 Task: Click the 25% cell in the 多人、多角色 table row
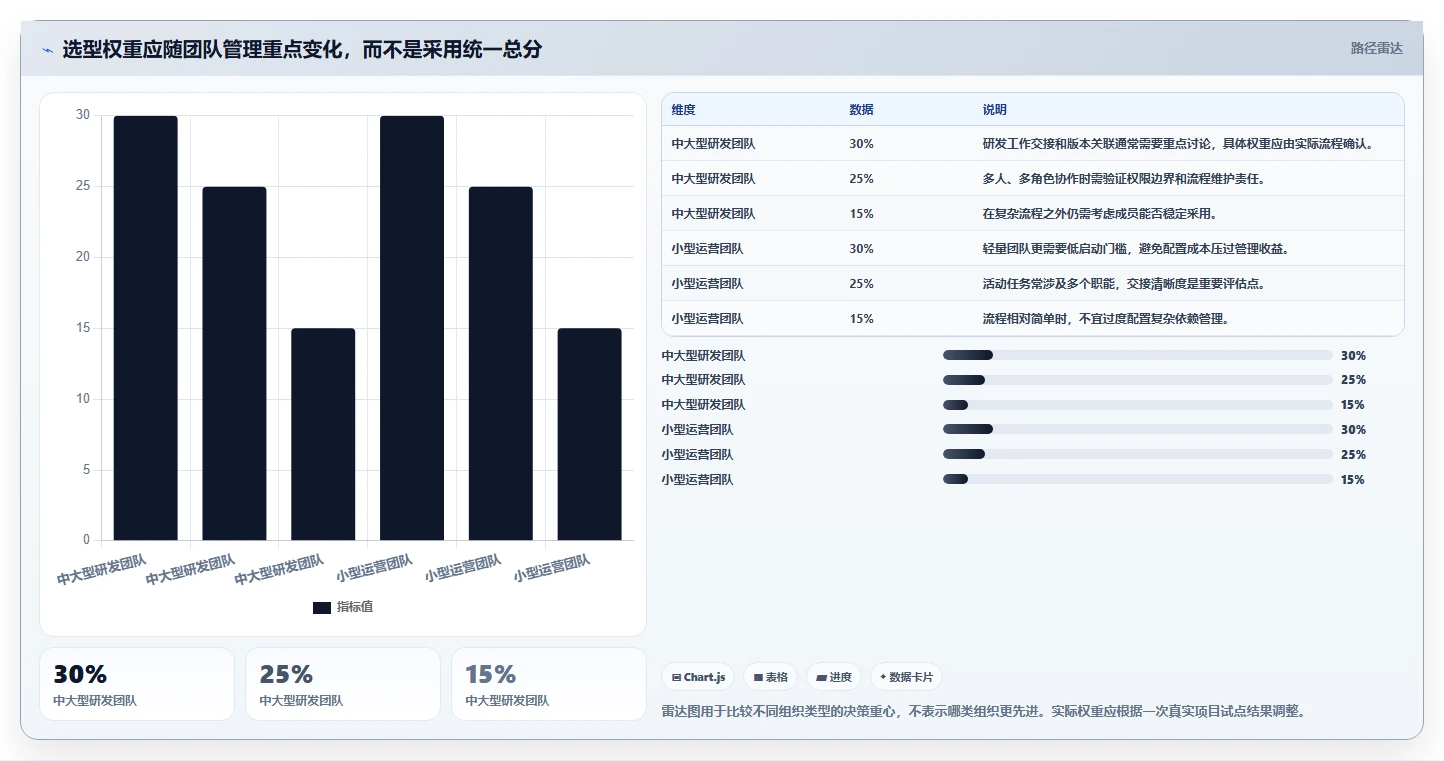[x=862, y=179]
